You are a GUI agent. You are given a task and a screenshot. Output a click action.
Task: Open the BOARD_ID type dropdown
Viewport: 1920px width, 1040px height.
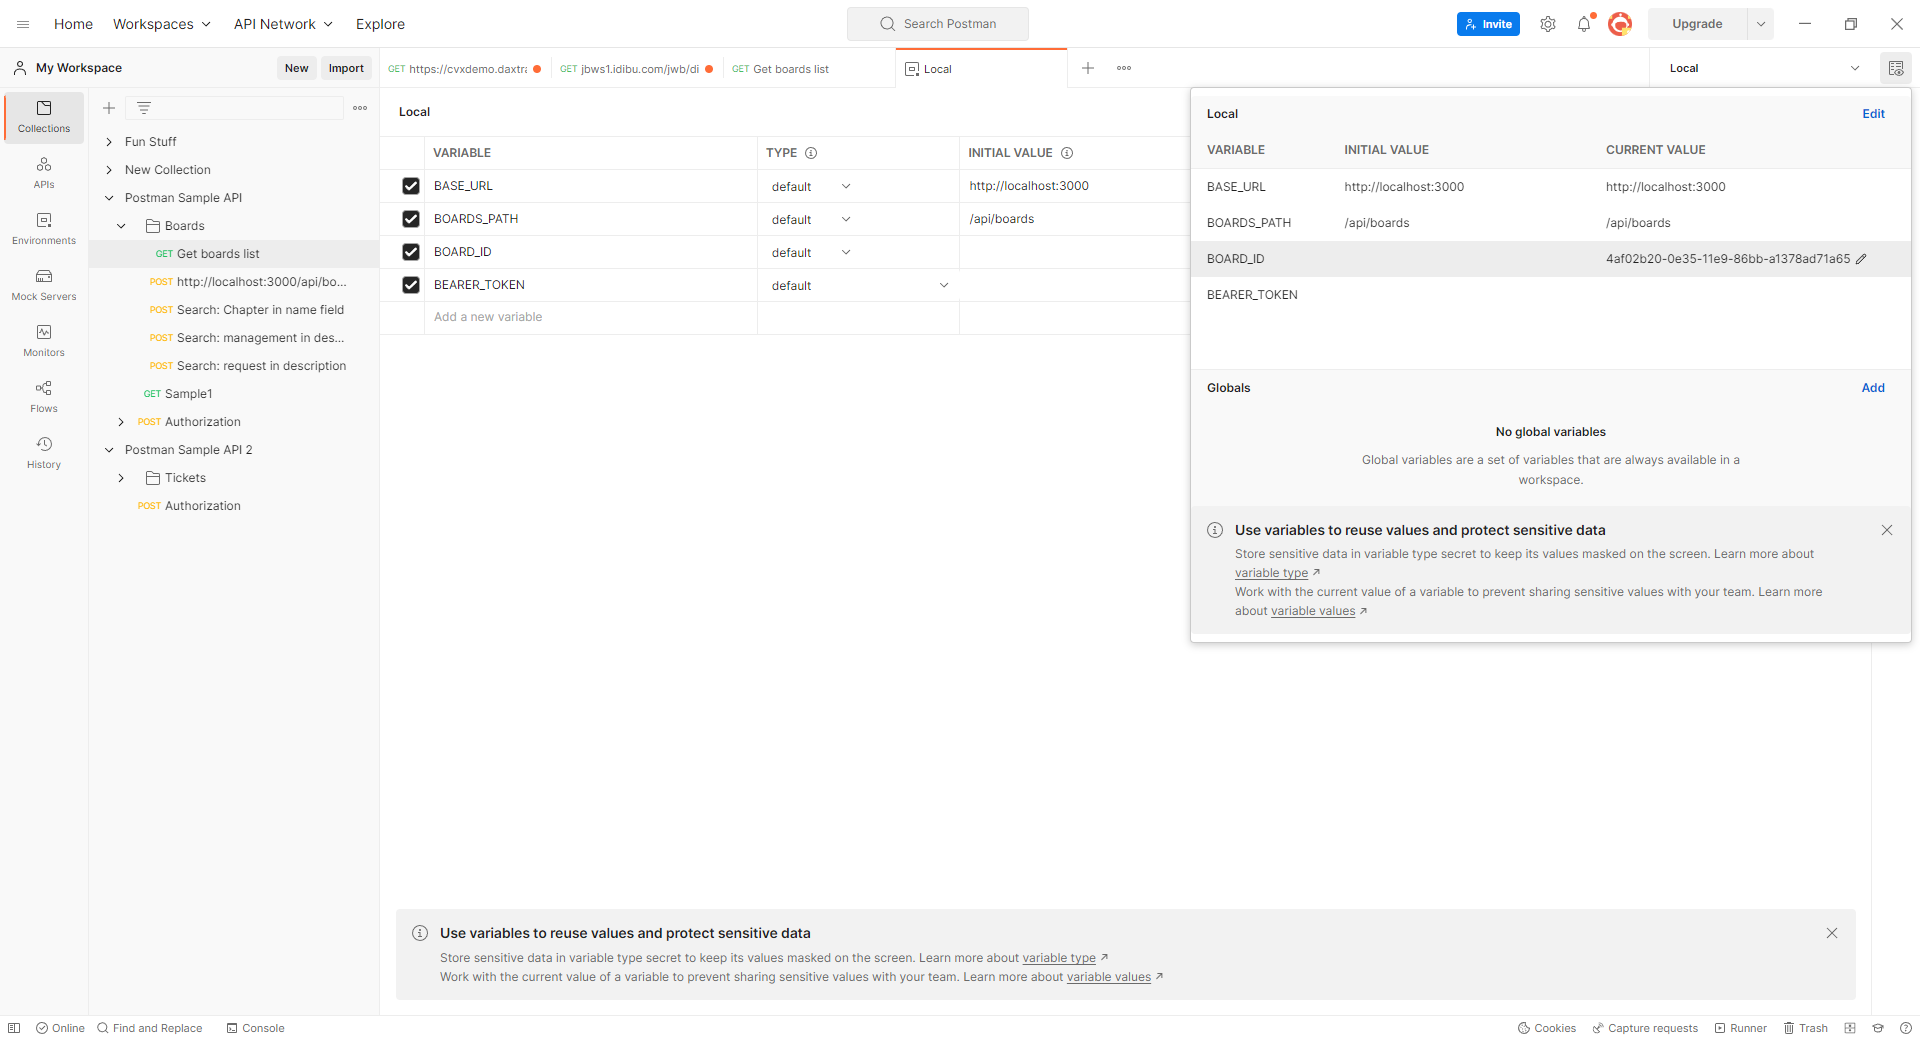click(811, 253)
